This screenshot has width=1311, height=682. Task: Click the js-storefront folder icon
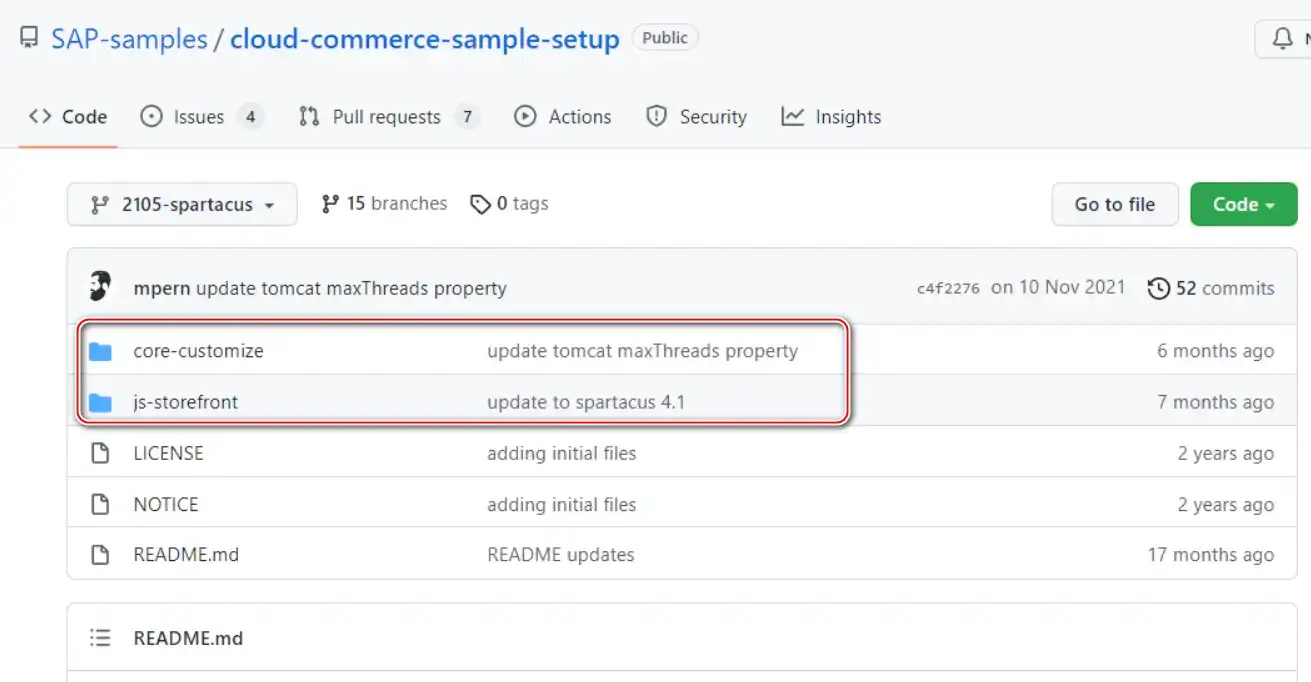pos(100,403)
